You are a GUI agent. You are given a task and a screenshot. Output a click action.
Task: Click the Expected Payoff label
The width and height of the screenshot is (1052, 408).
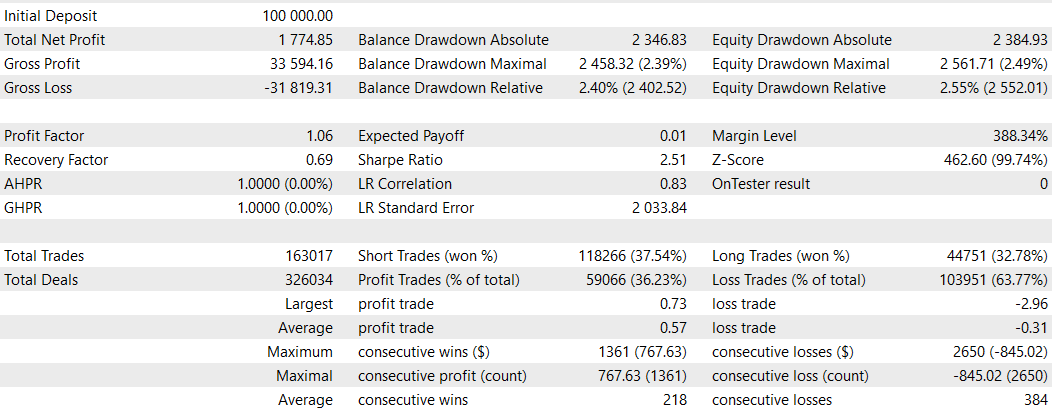[x=411, y=136]
